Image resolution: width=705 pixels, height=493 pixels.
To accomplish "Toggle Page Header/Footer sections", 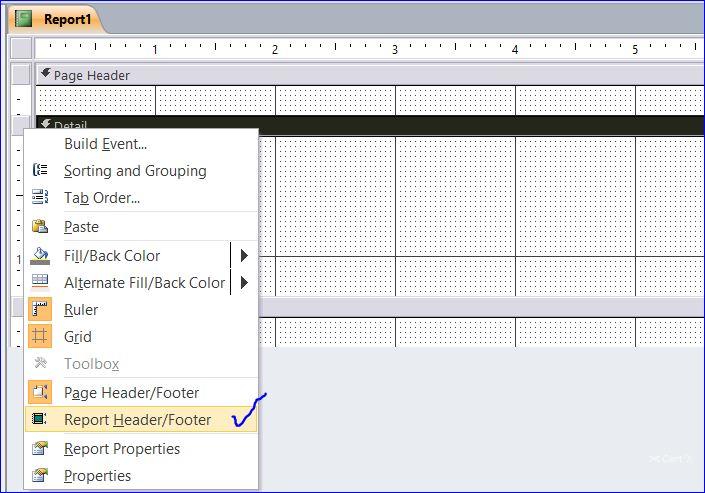I will click(x=131, y=393).
